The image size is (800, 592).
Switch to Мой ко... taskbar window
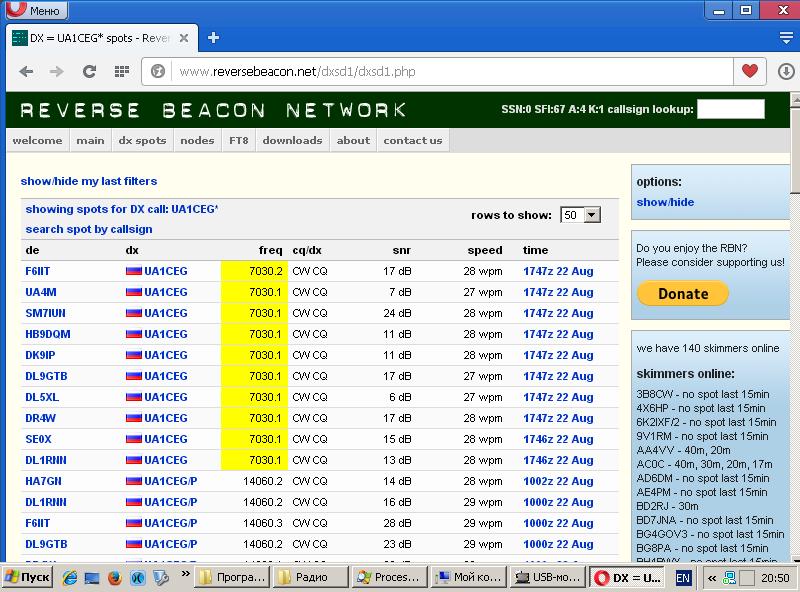[469, 577]
